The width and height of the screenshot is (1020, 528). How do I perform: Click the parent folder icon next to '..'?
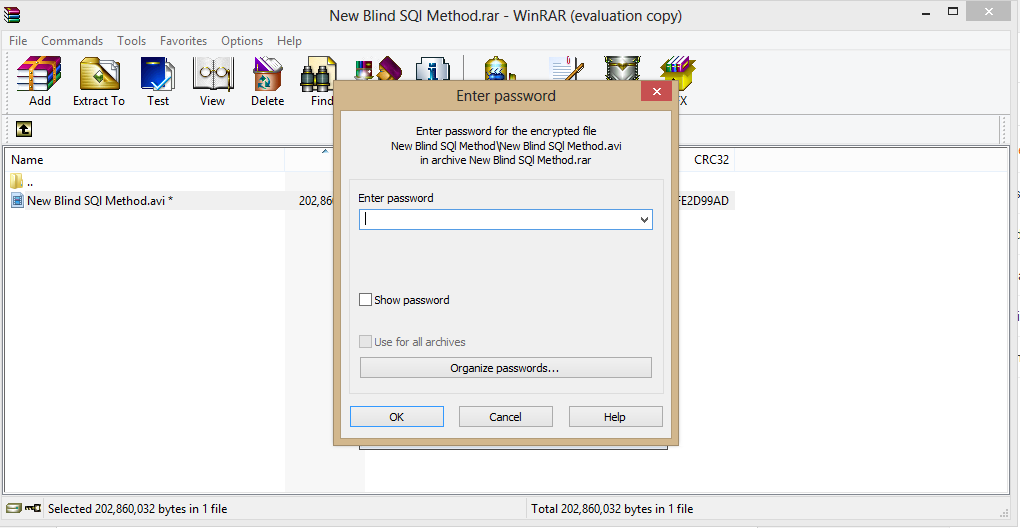click(17, 180)
